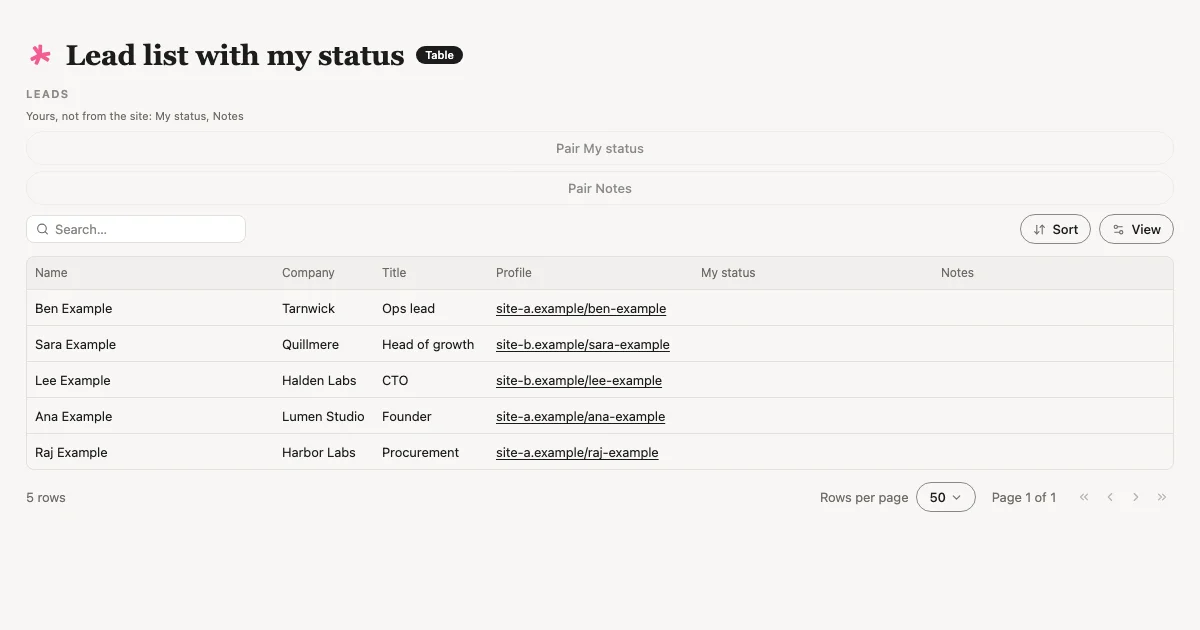Viewport: 1200px width, 630px height.
Task: Focus the Search input field
Action: tap(136, 229)
